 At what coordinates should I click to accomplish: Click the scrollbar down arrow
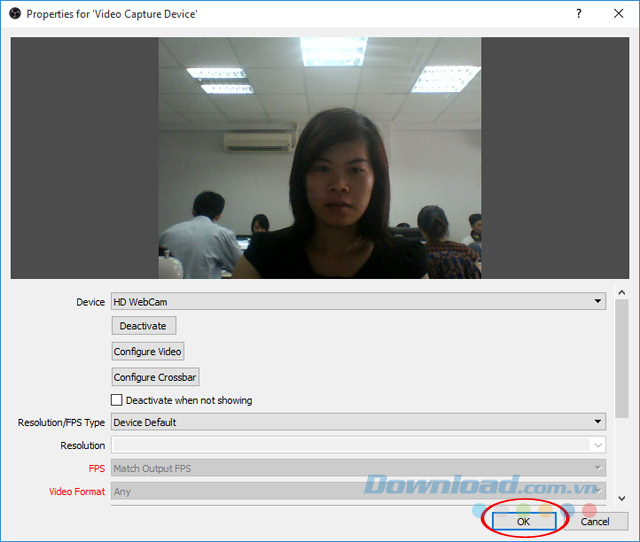[622, 498]
